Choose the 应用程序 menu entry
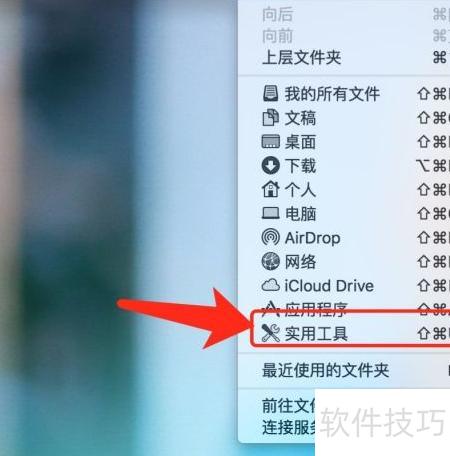The image size is (450, 456). click(x=344, y=309)
